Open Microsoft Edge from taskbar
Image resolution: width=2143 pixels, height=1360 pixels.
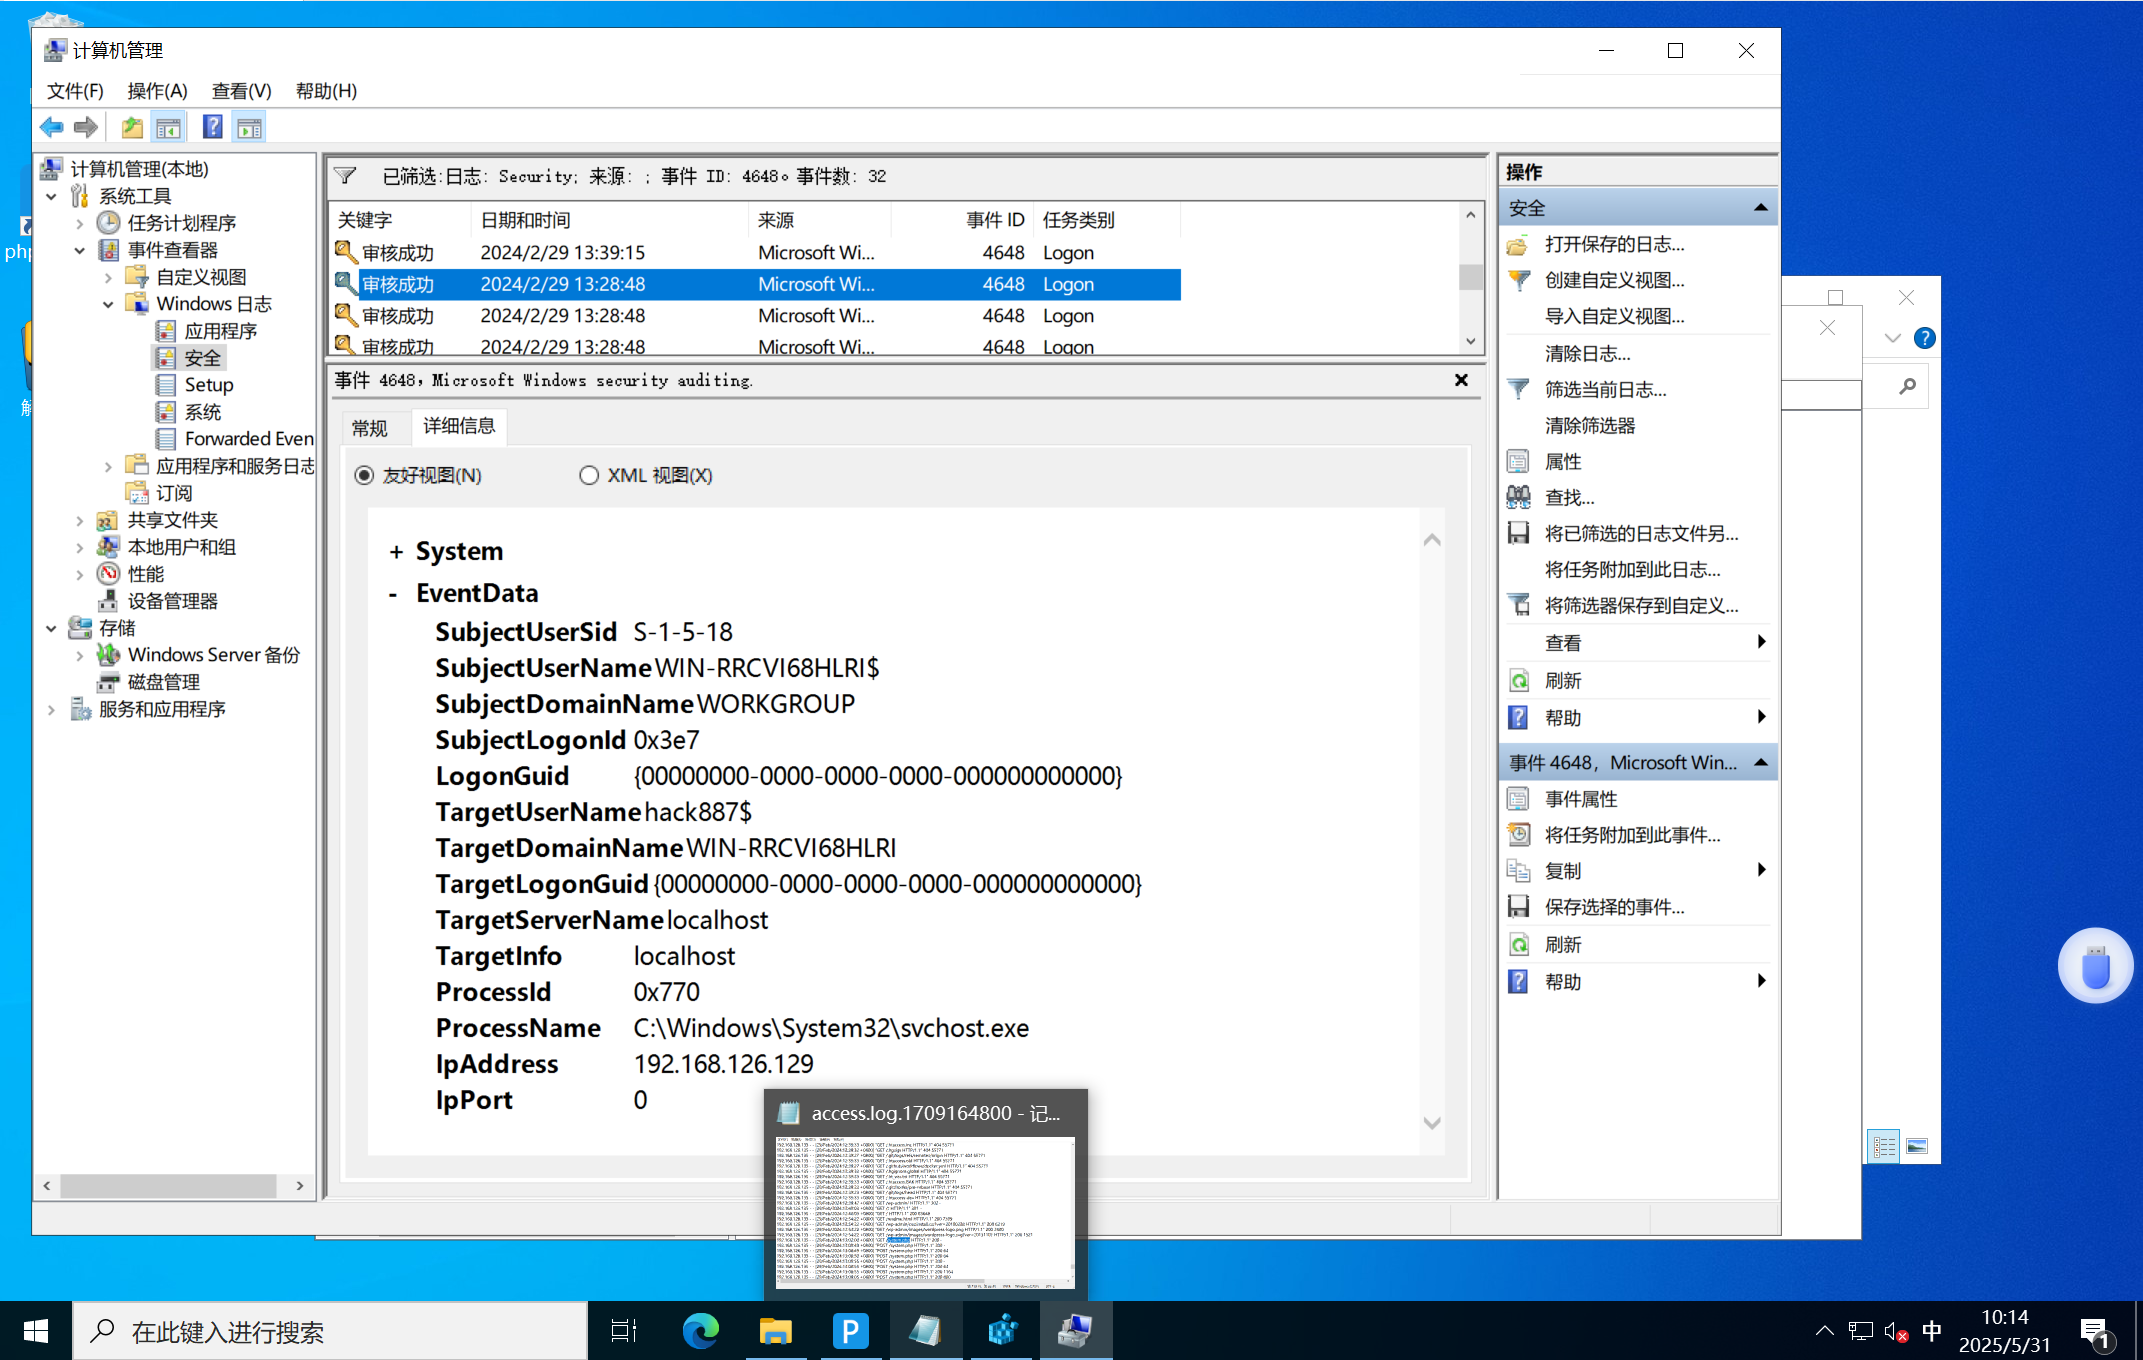pos(700,1331)
